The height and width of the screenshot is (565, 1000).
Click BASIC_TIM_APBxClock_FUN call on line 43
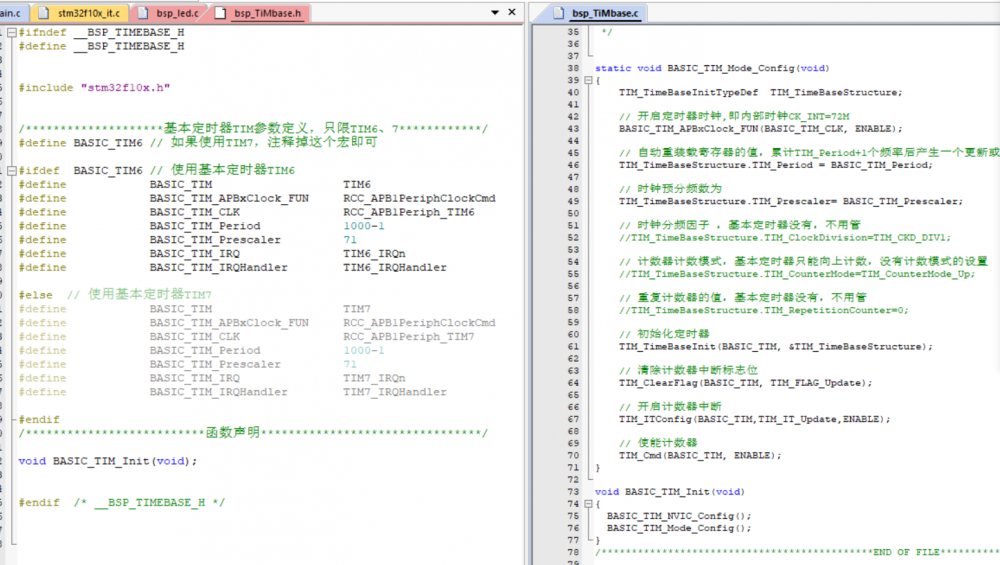click(760, 129)
